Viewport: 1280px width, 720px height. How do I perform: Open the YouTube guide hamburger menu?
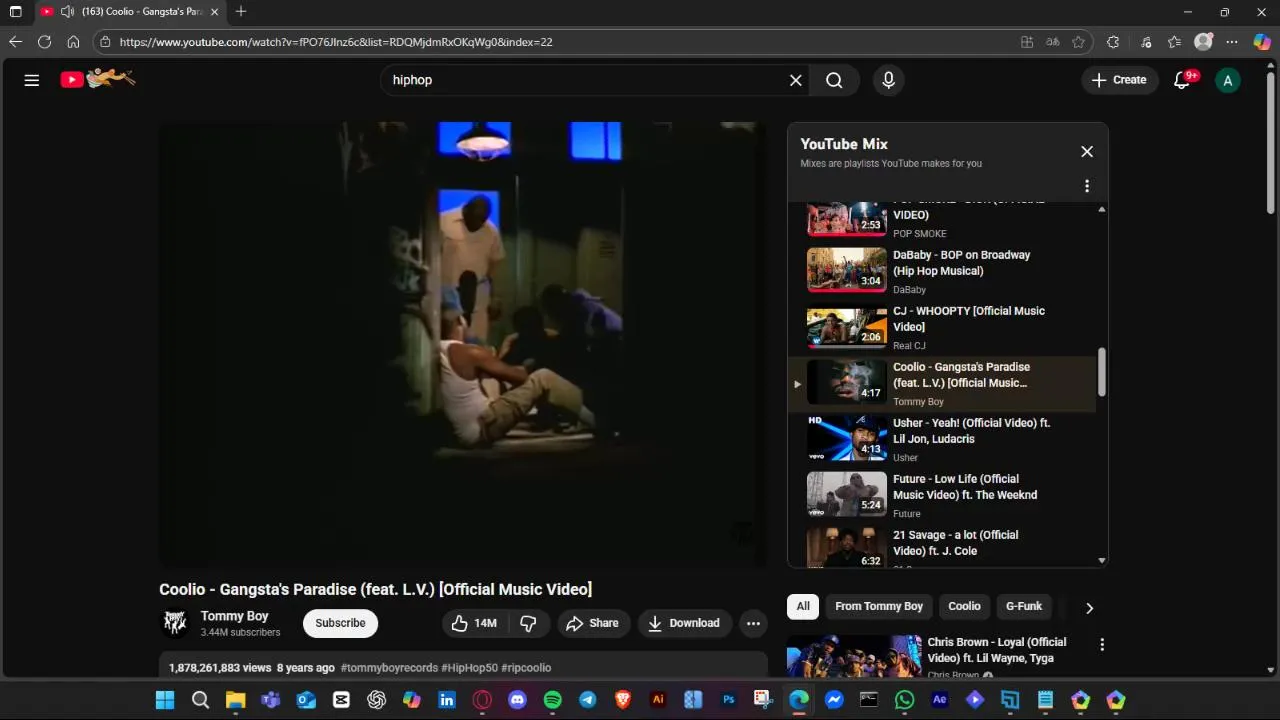(32, 80)
